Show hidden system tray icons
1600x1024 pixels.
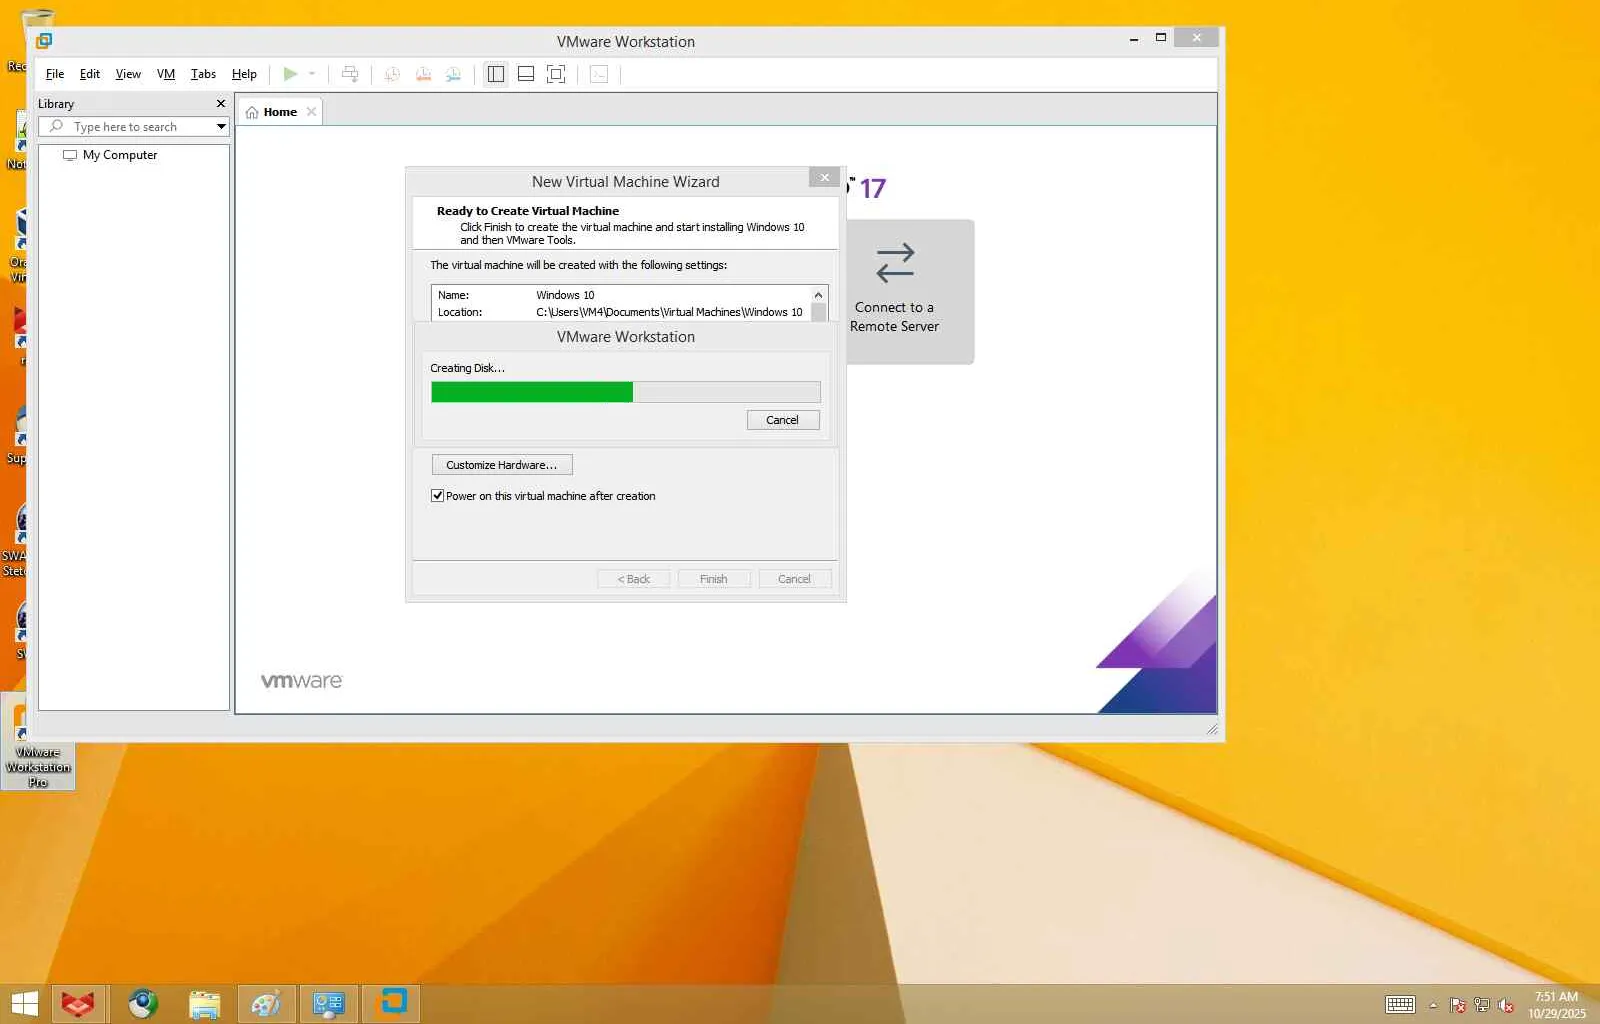(1433, 1005)
